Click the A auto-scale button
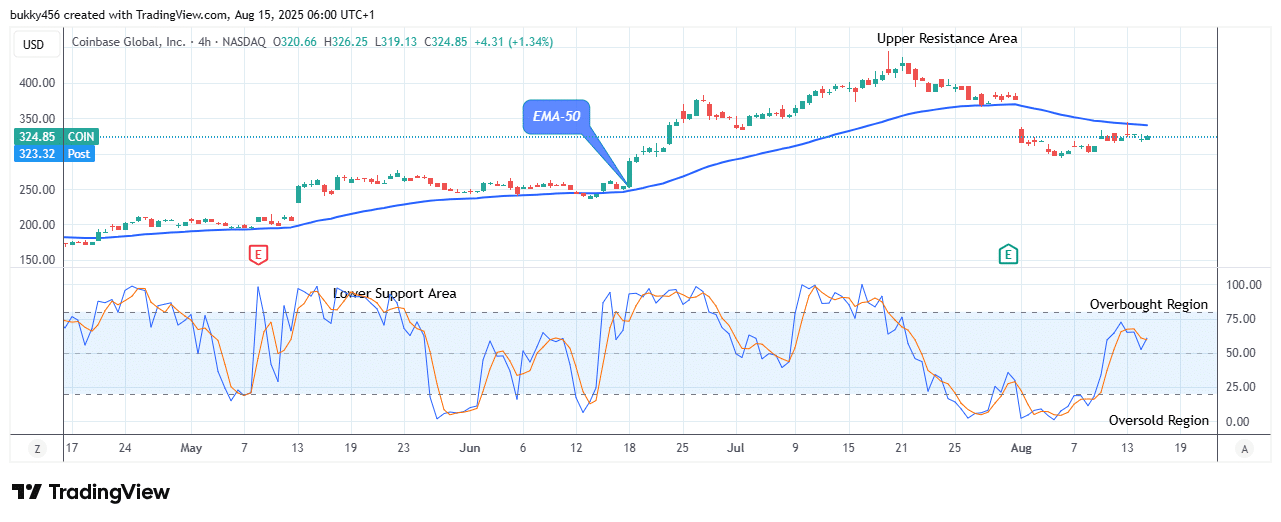The image size is (1281, 522). [1244, 449]
